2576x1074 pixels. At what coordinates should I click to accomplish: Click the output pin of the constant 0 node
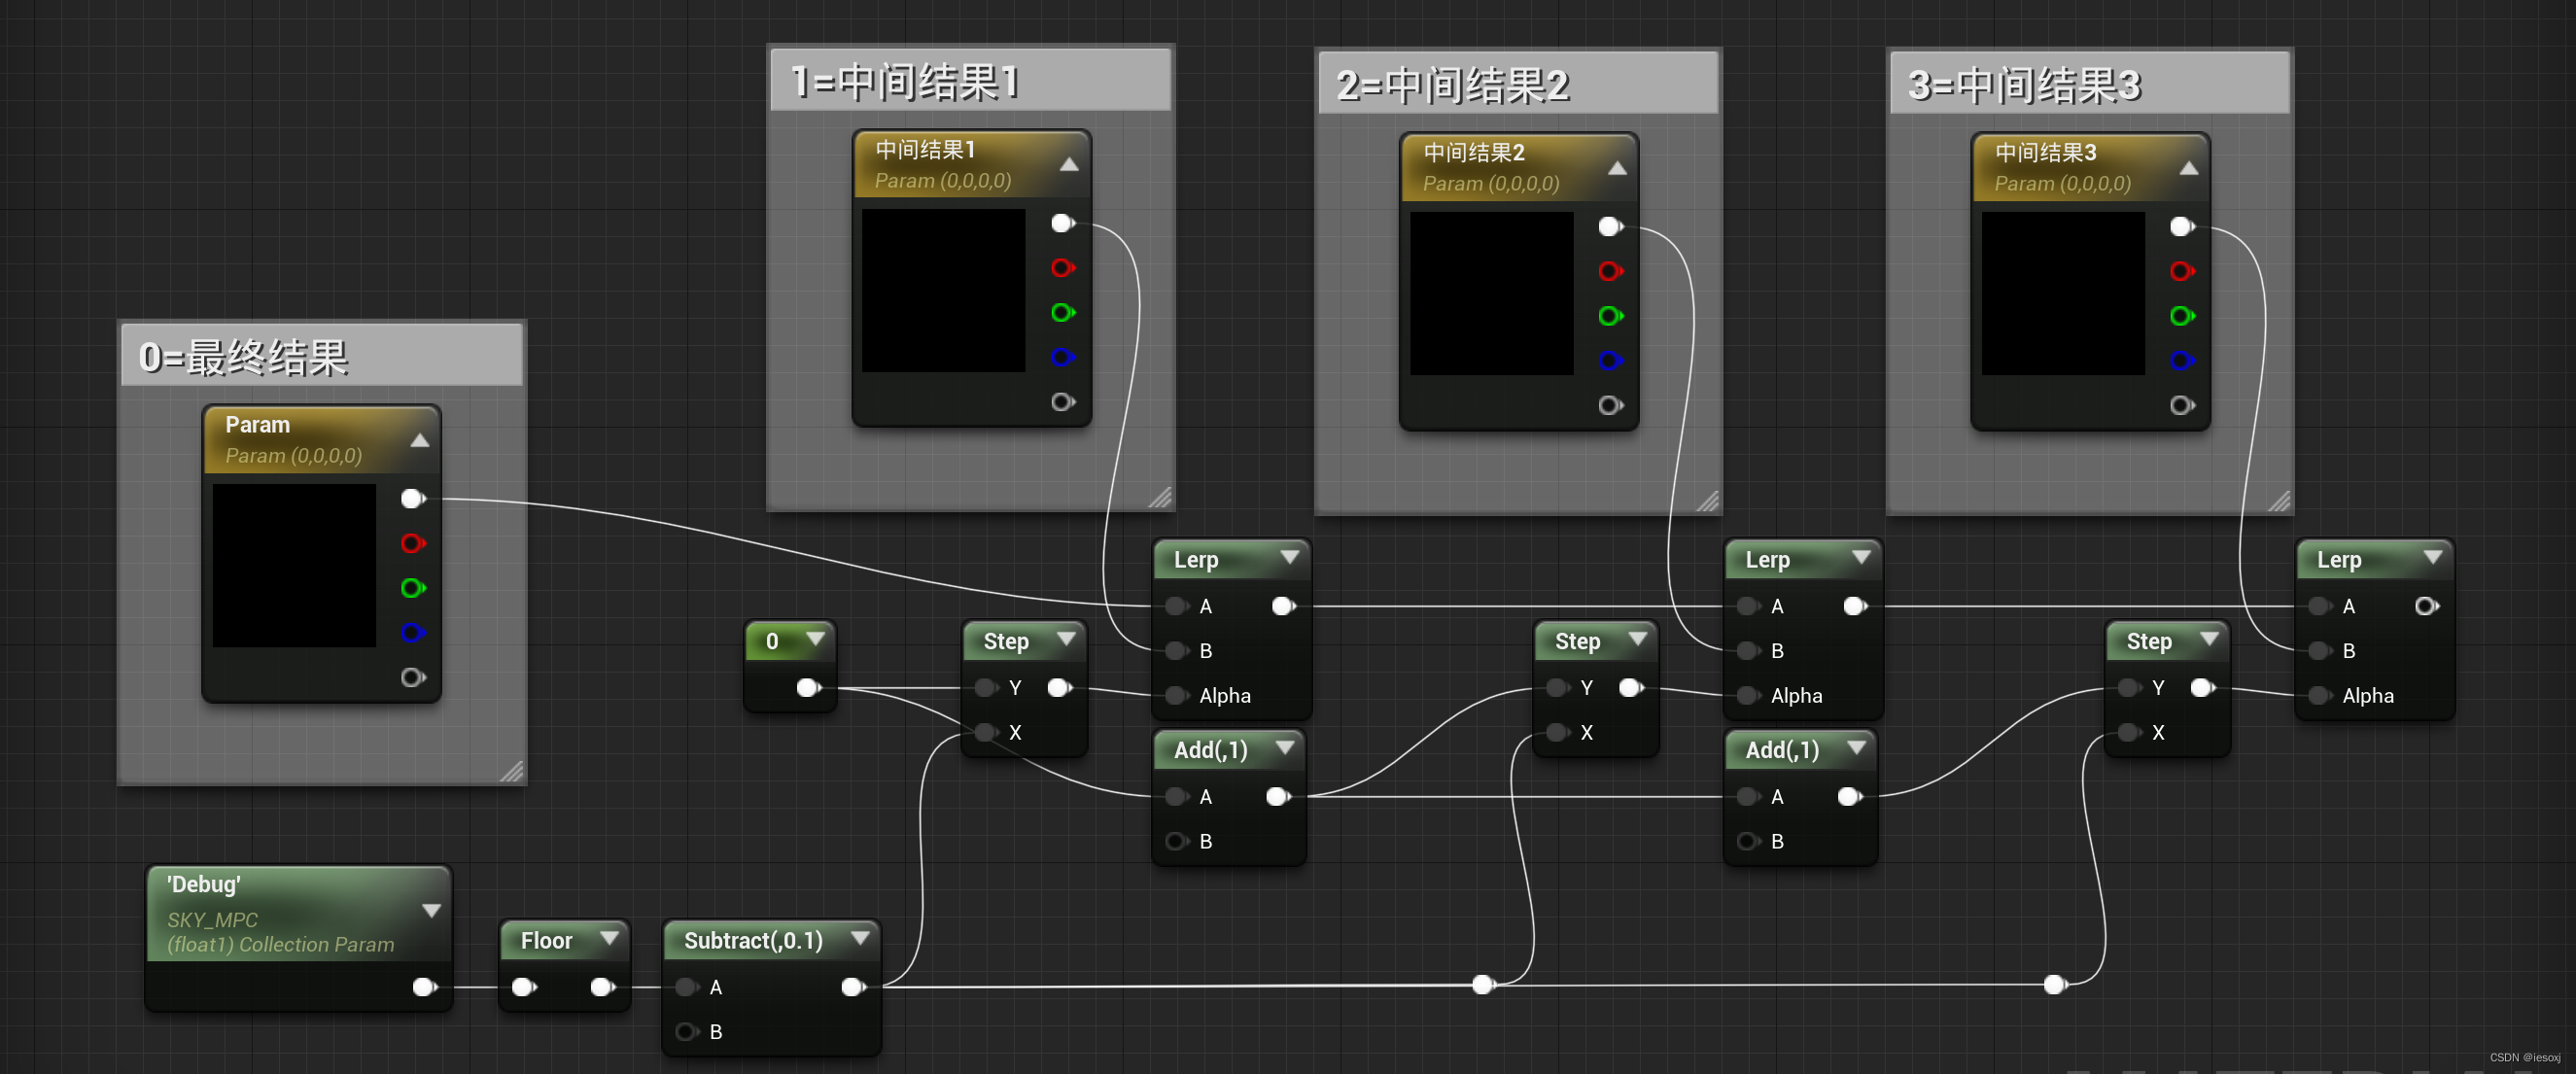coord(805,687)
